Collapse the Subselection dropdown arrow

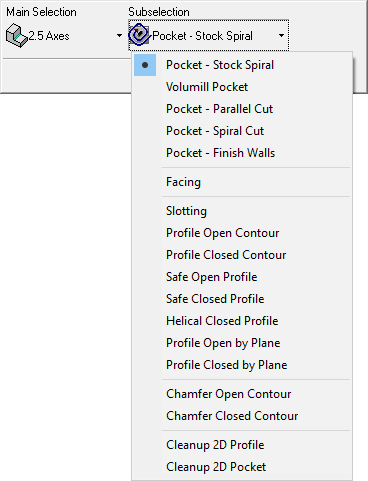point(281,35)
